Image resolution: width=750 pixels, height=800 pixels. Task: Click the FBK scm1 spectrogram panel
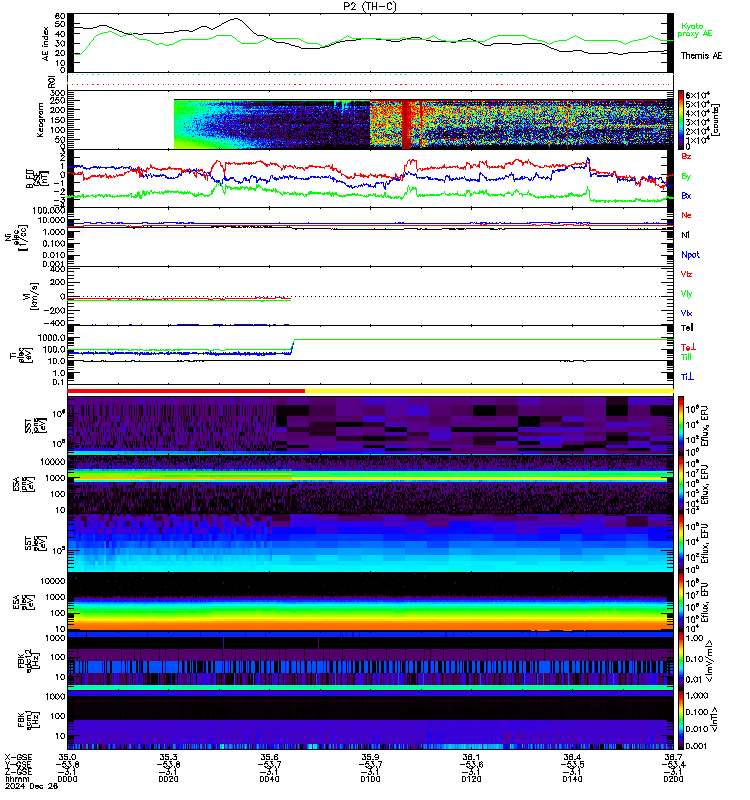[370, 720]
